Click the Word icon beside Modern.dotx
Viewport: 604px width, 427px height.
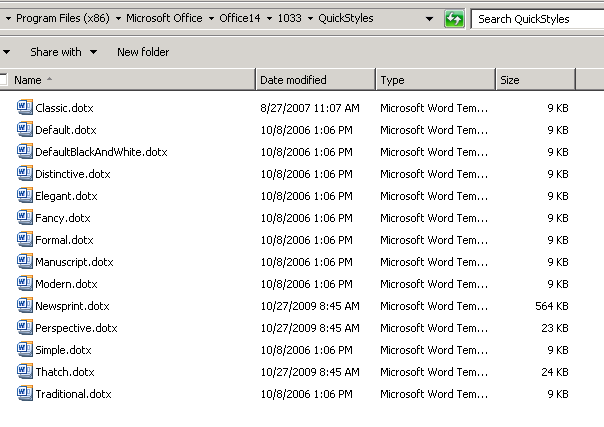pyautogui.click(x=25, y=283)
